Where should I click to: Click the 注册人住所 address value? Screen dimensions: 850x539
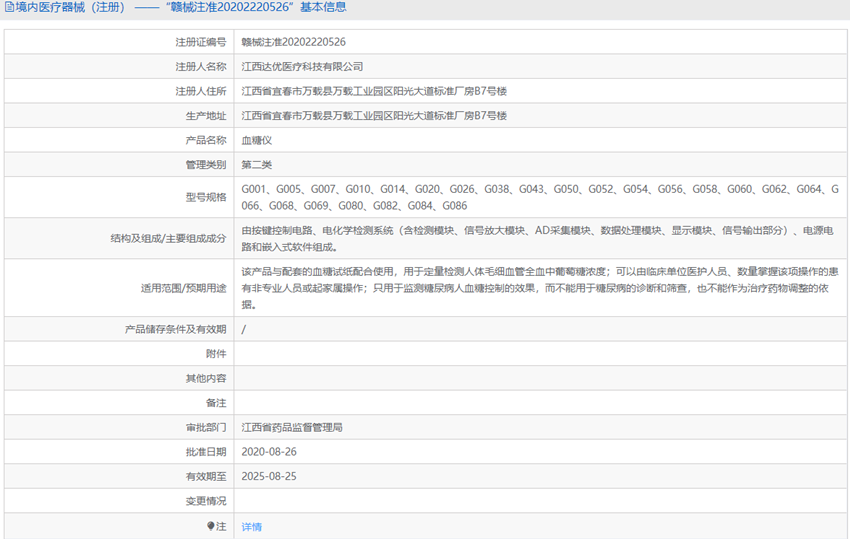click(374, 91)
